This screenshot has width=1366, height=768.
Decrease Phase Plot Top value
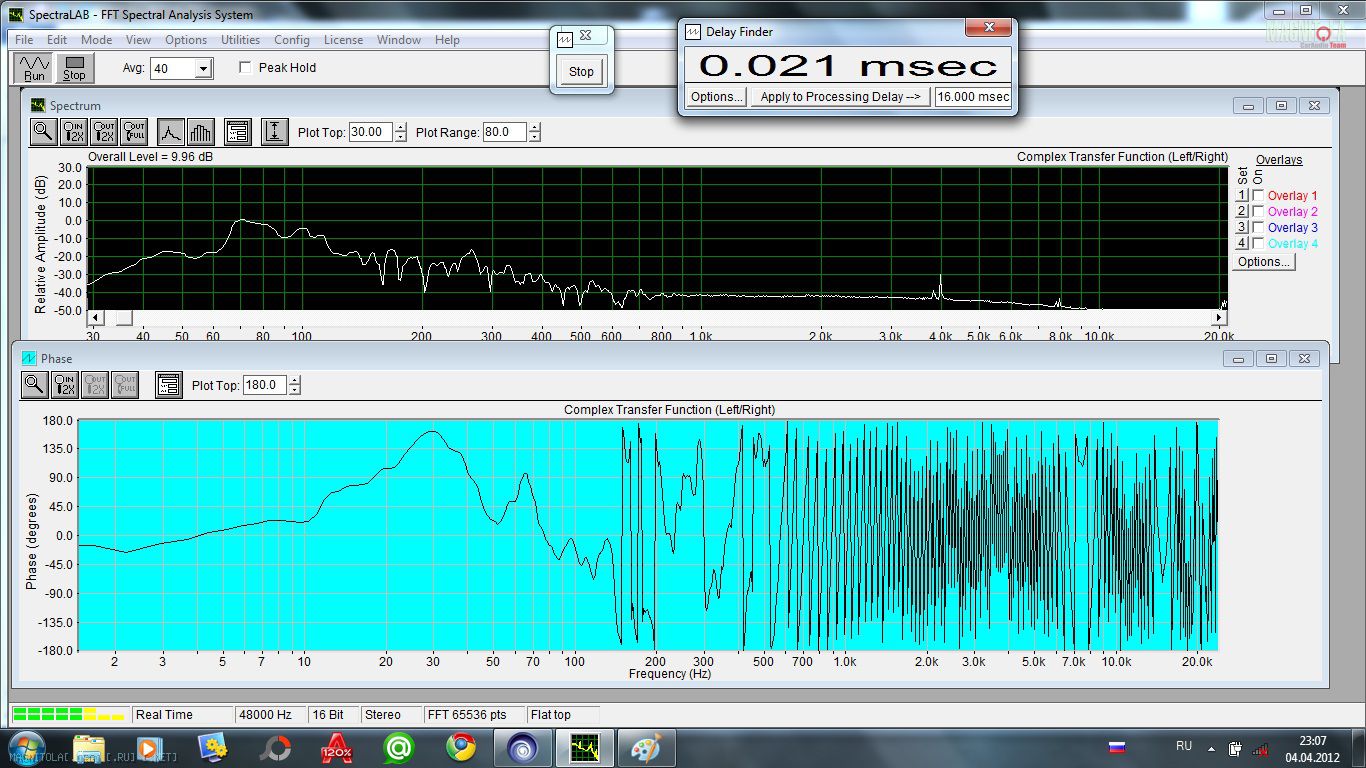[x=295, y=390]
